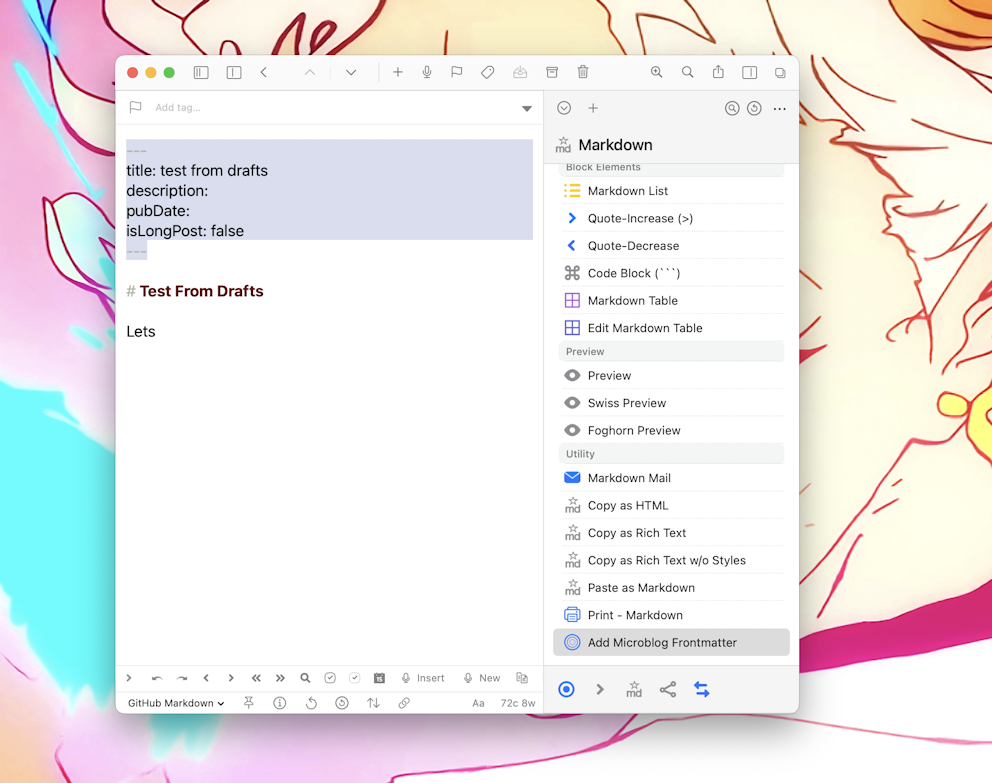Add a new action with plus icon
Screen dimensions: 992x783
593,108
